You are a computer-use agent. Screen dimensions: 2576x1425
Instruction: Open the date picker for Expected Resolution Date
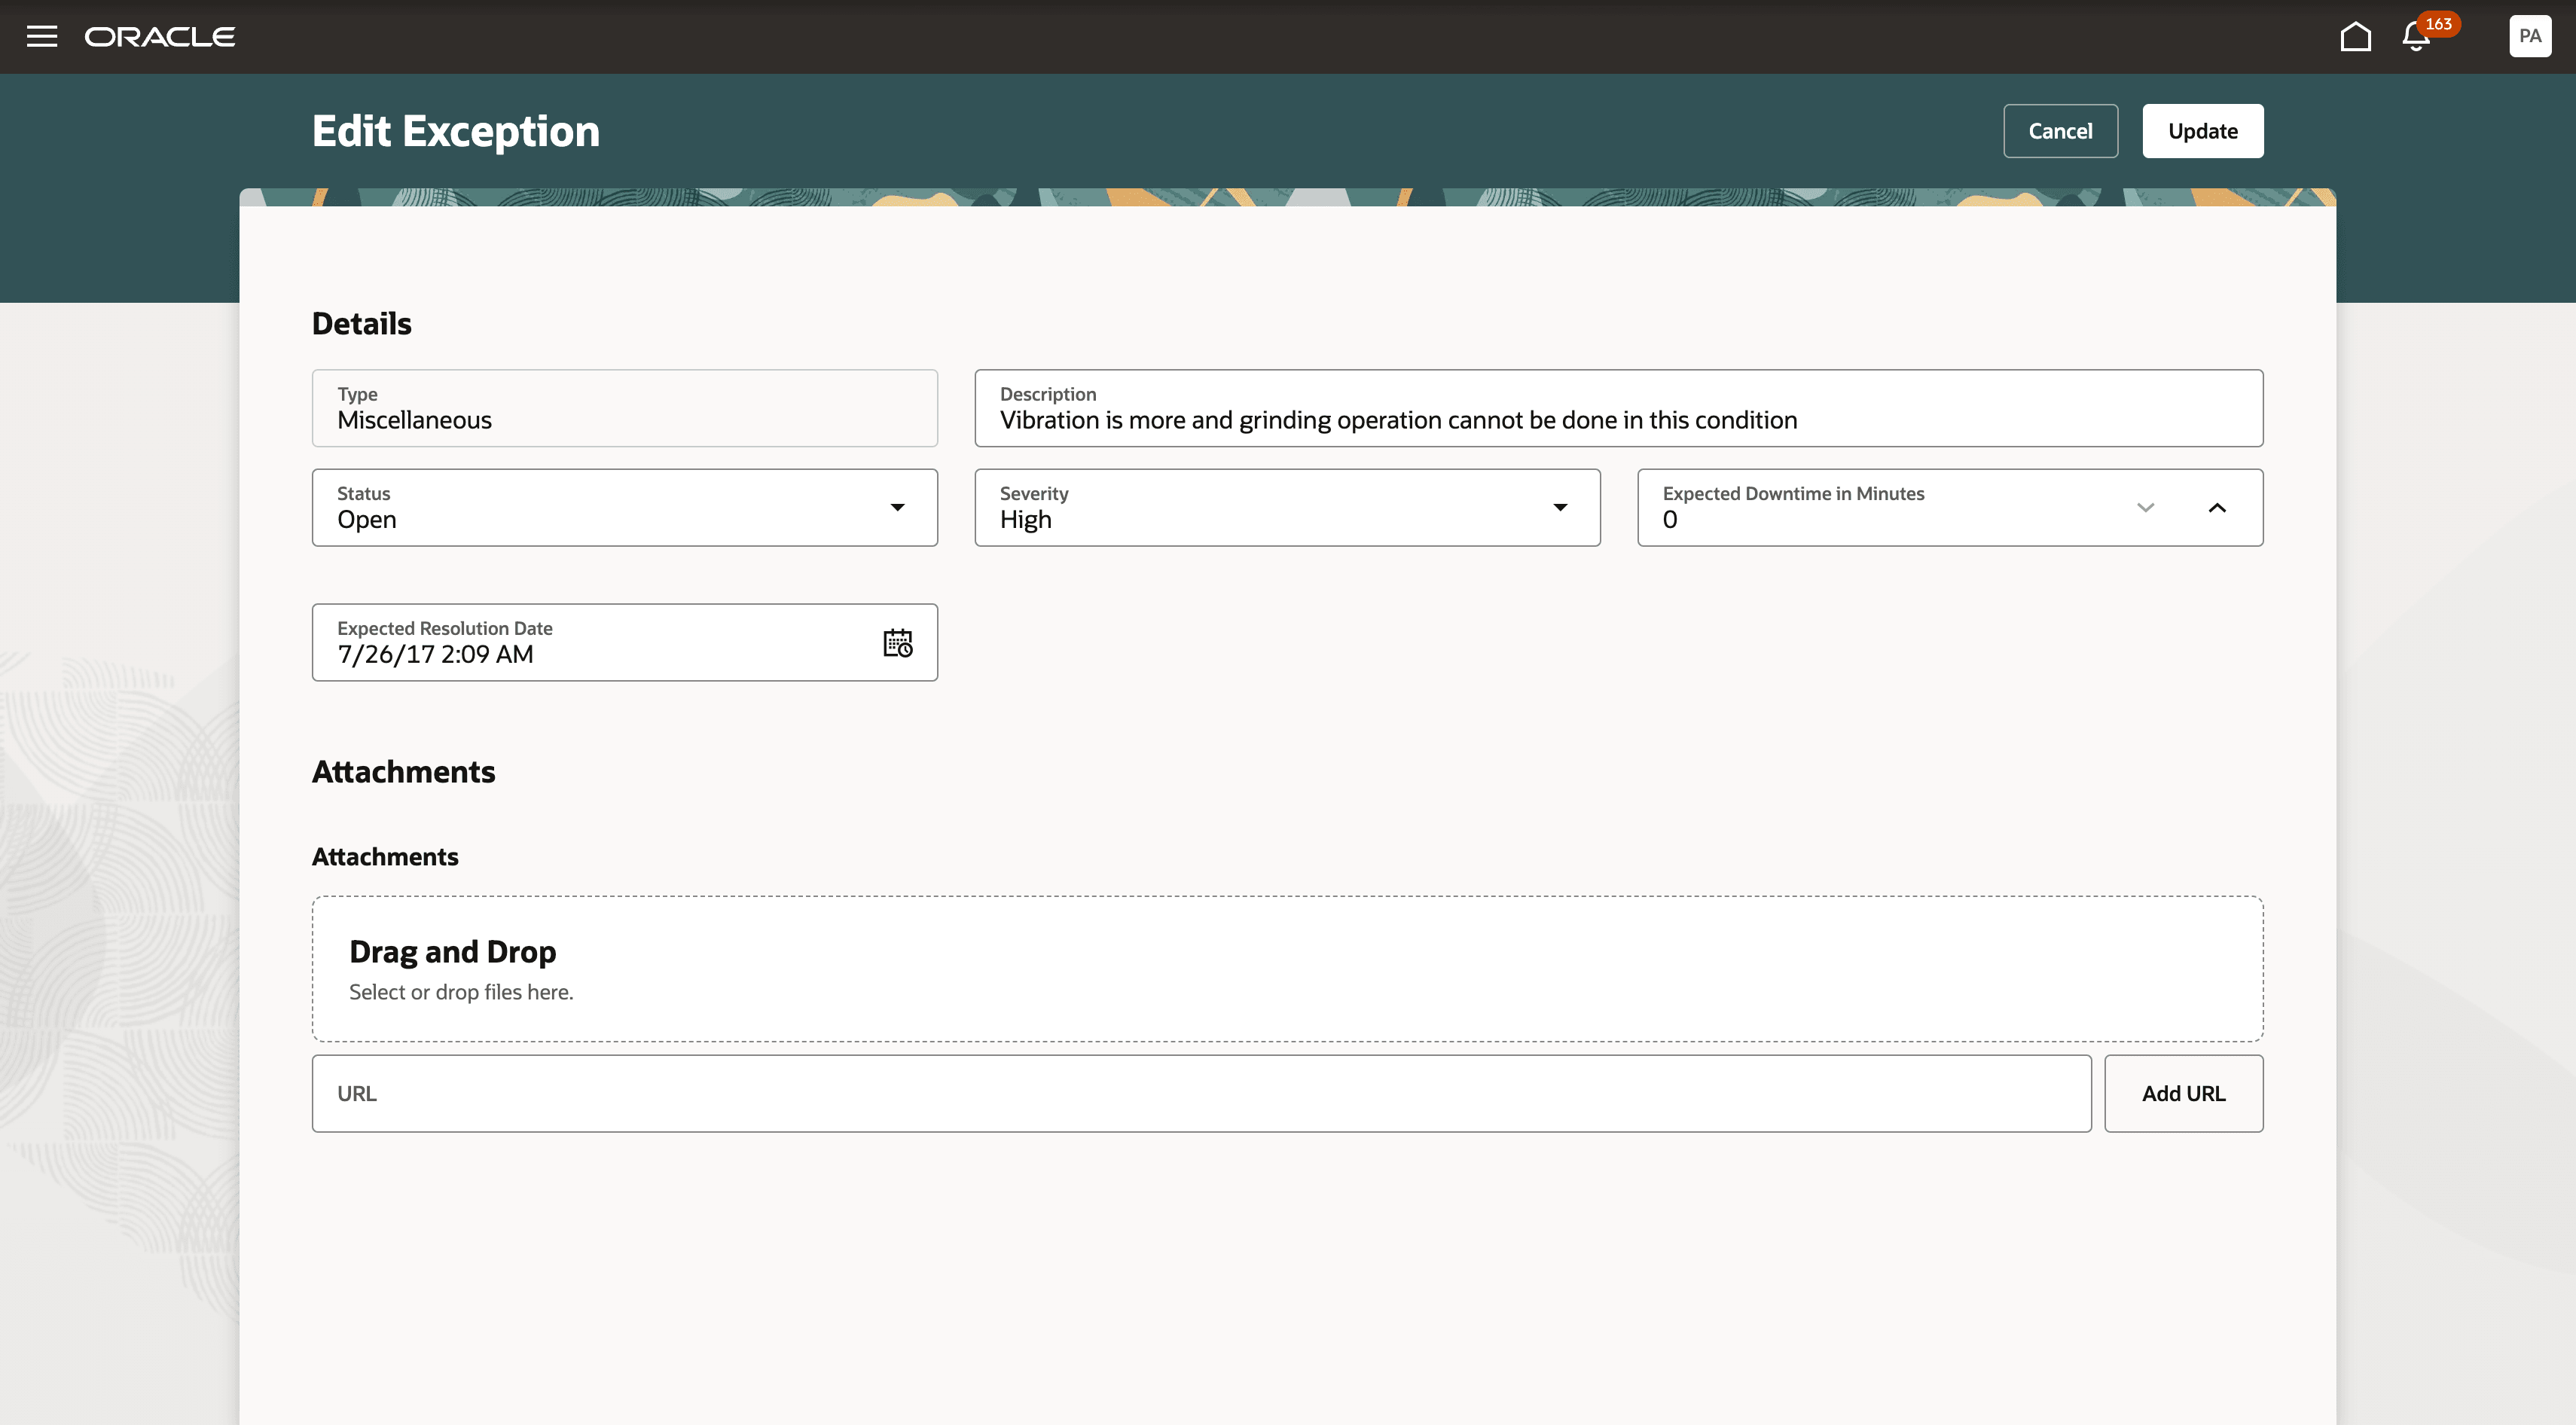point(897,643)
